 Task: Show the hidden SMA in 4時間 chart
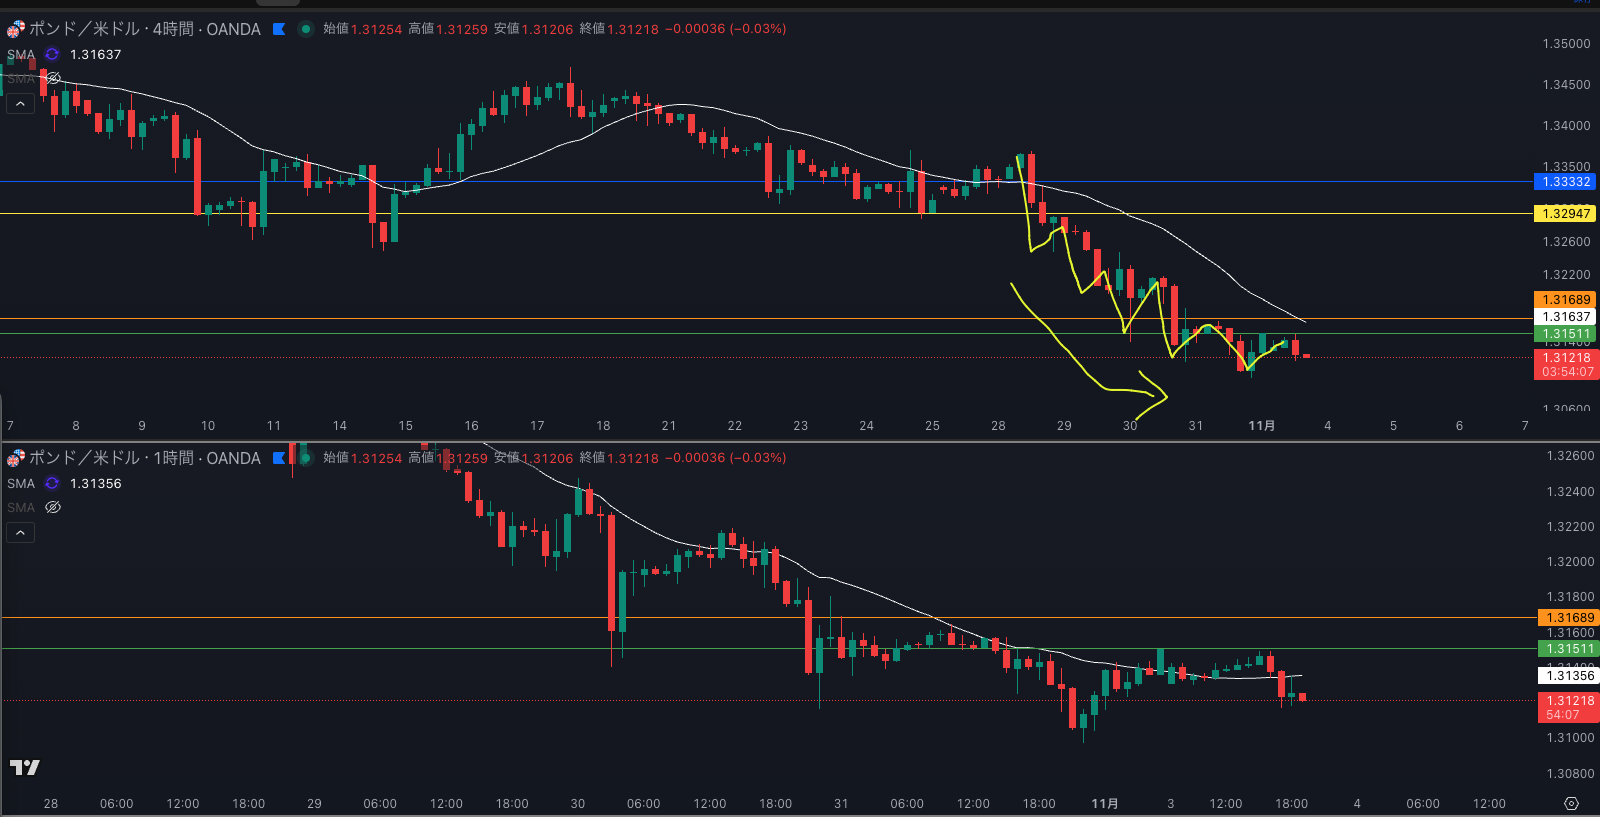click(x=53, y=78)
